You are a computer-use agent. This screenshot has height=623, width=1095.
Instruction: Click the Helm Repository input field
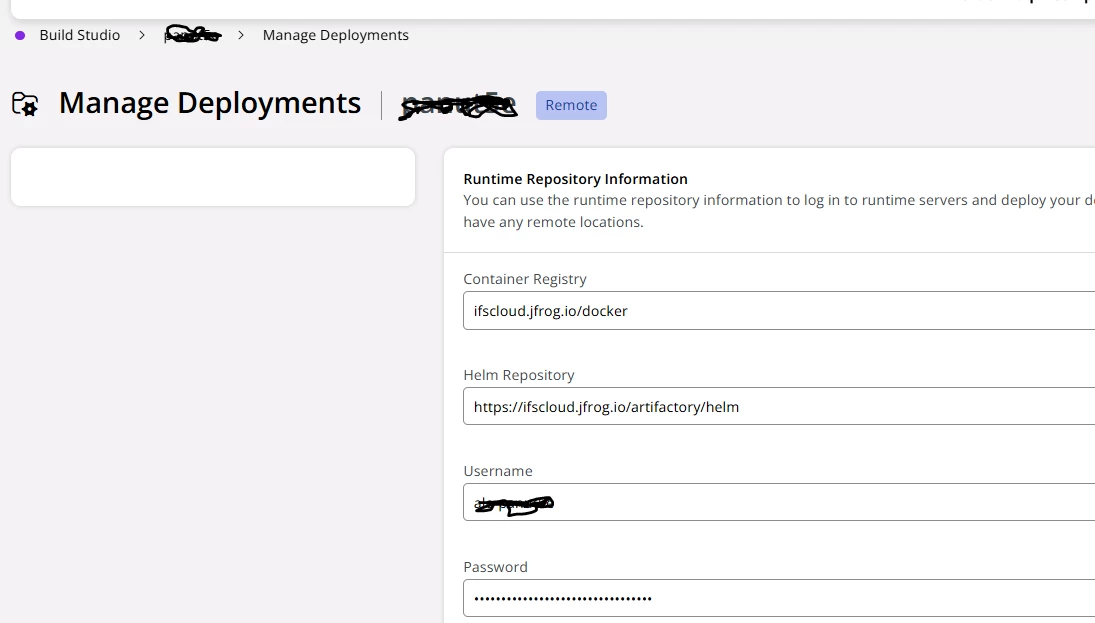[779, 406]
